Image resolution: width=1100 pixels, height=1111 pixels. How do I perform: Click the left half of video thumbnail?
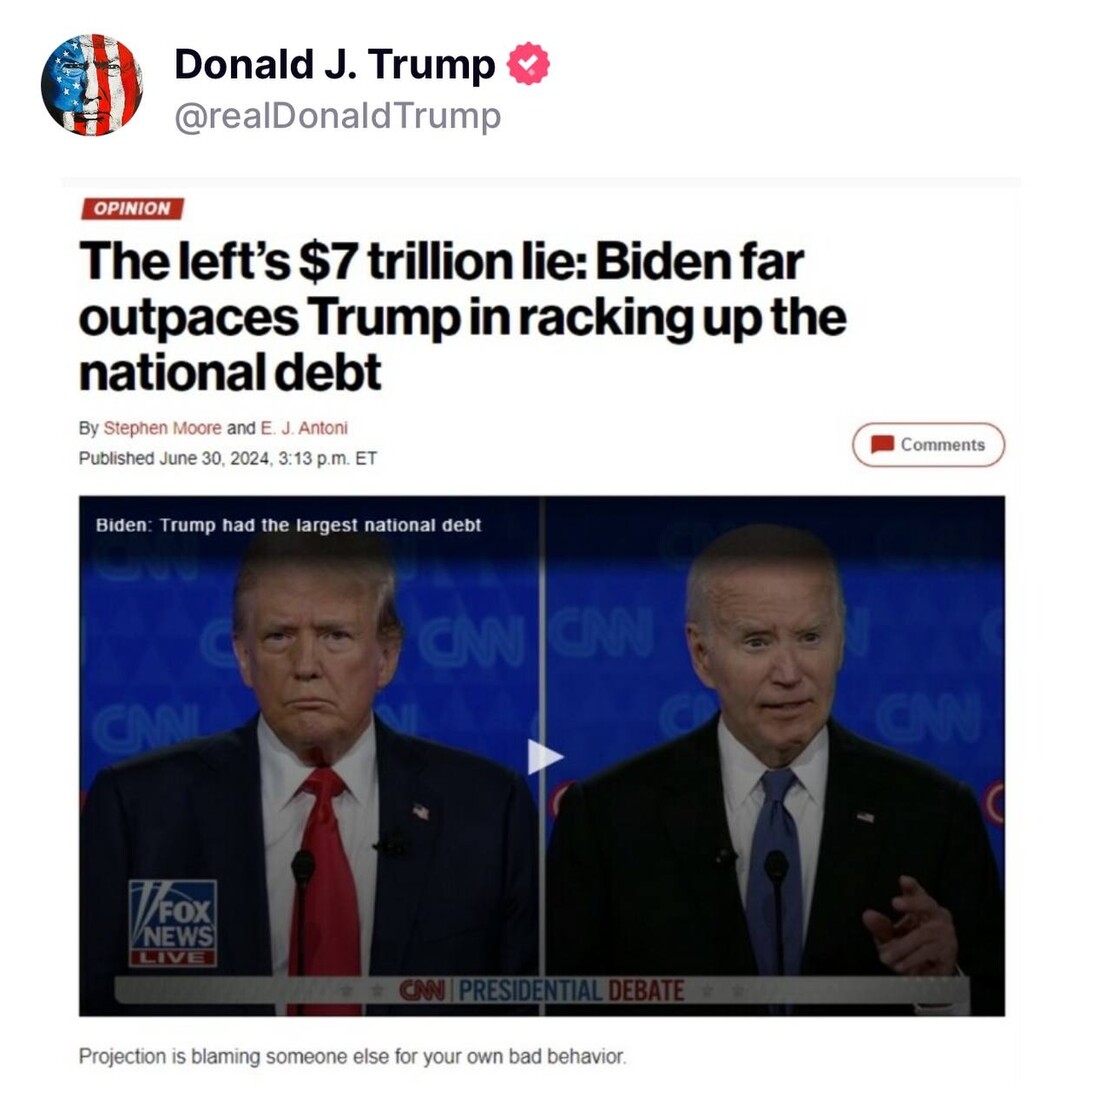click(310, 756)
